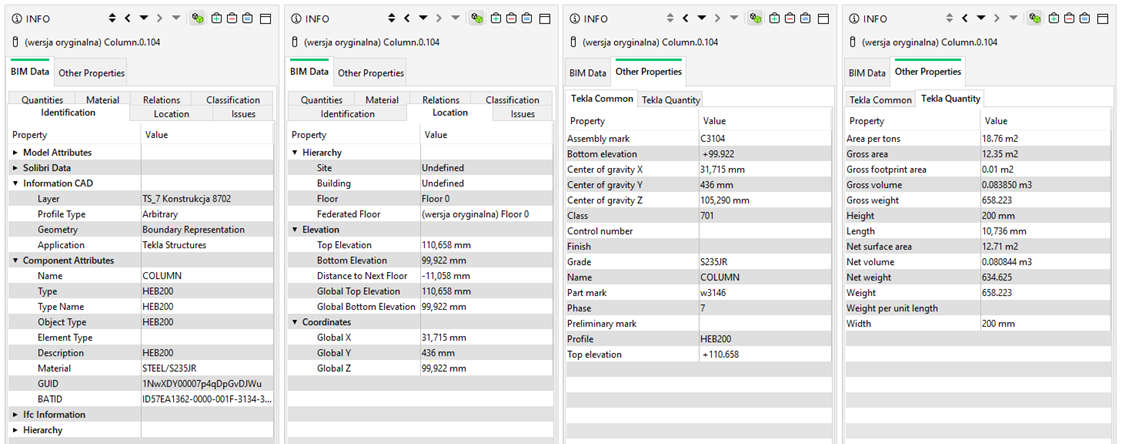Click window icon in Elevation panel toolbar

pos(544,19)
